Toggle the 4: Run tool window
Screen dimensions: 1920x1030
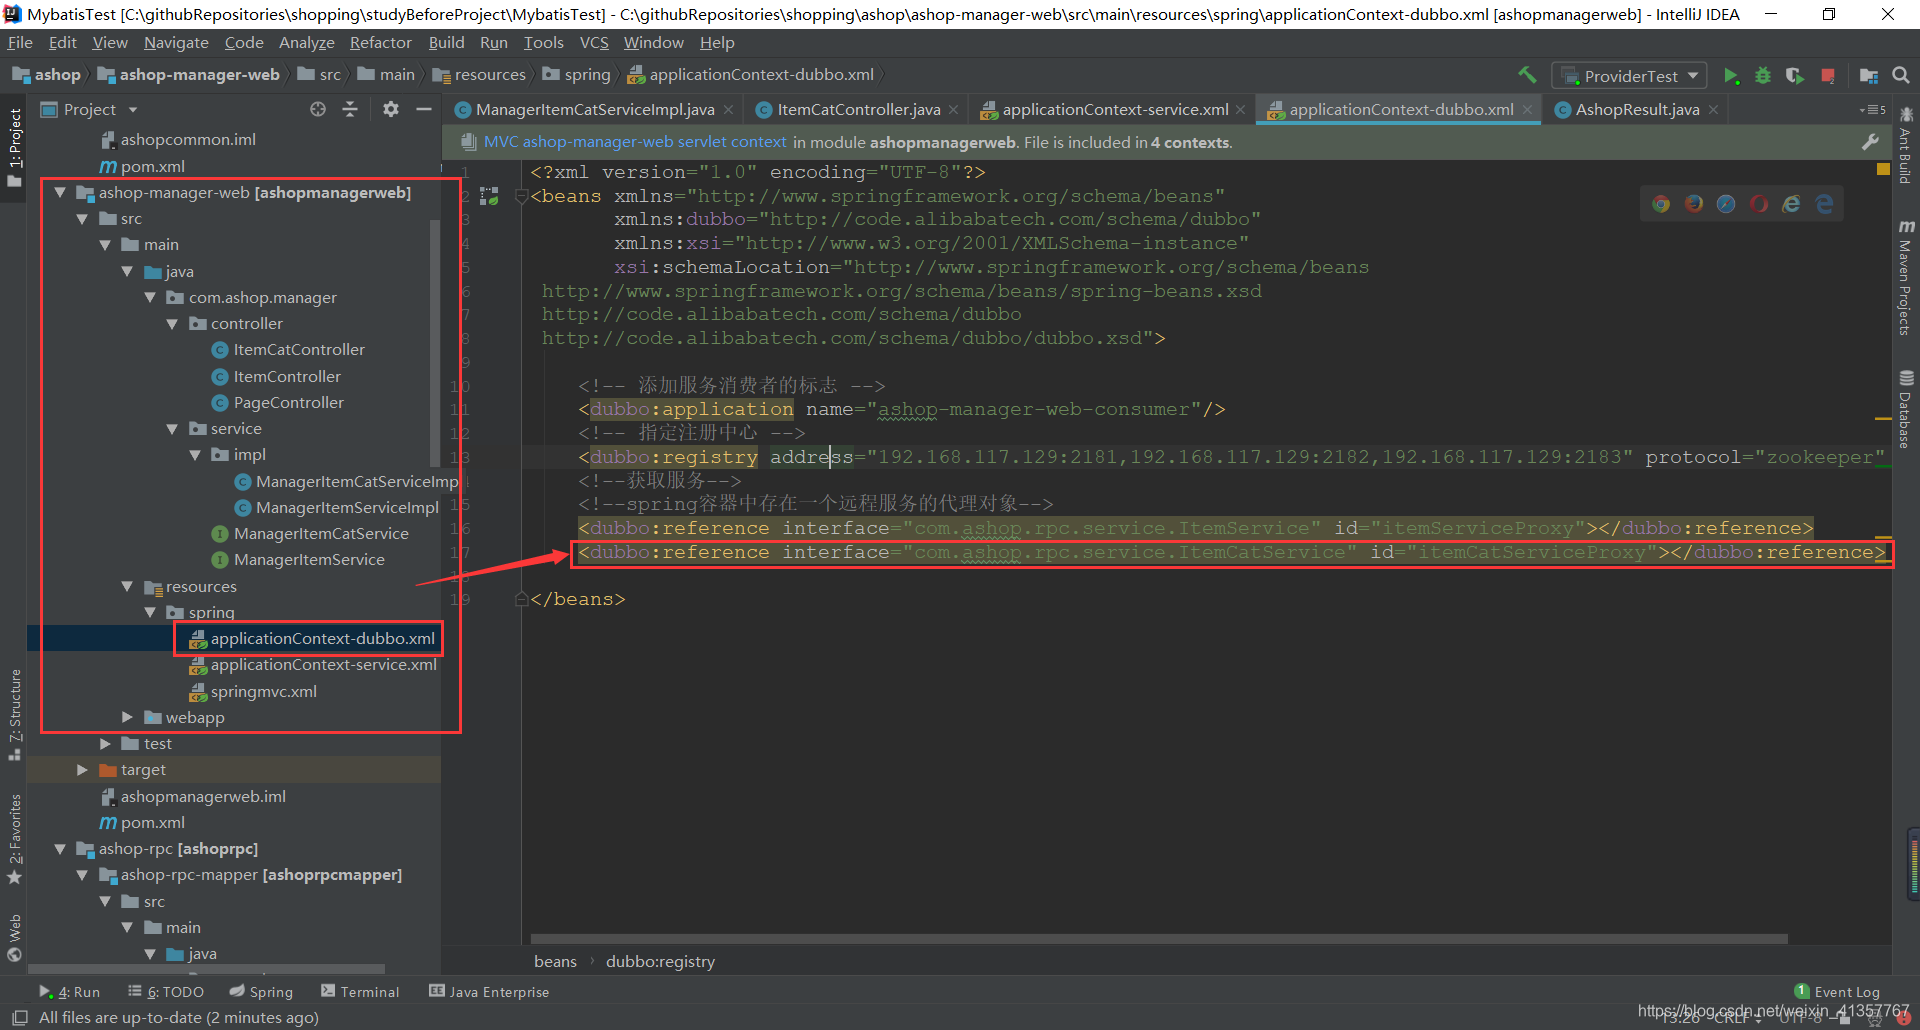pyautogui.click(x=70, y=992)
